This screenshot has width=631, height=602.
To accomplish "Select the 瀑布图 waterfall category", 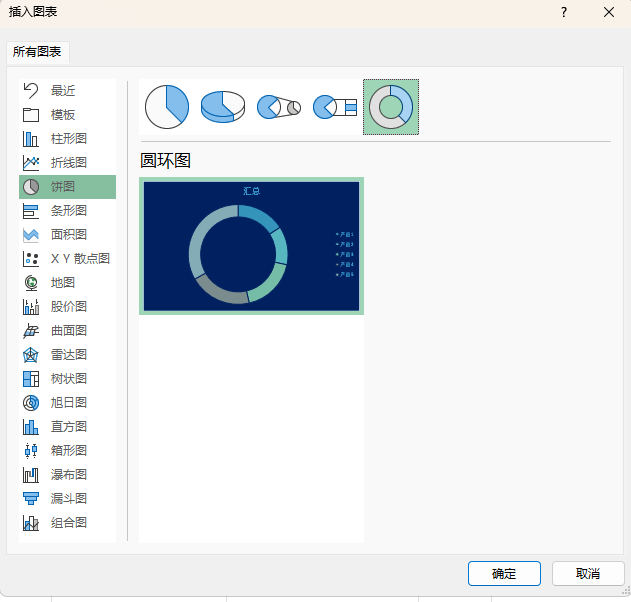I will coord(67,474).
